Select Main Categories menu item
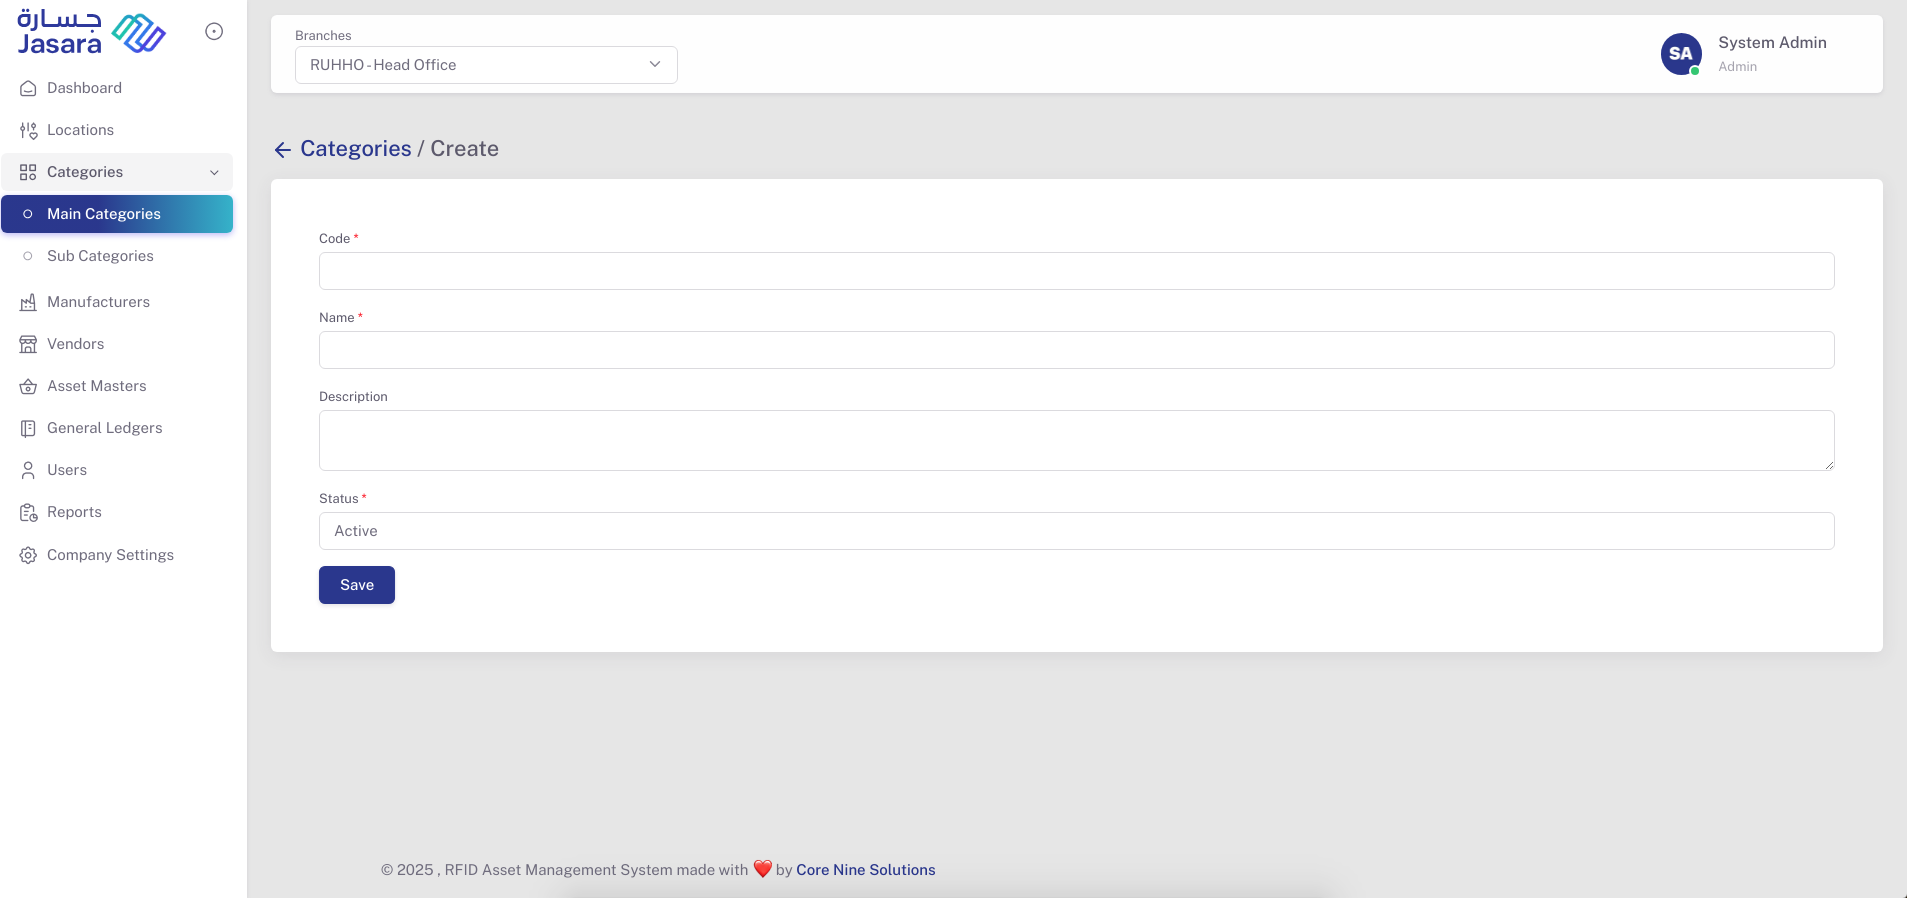1907x898 pixels. pyautogui.click(x=104, y=214)
